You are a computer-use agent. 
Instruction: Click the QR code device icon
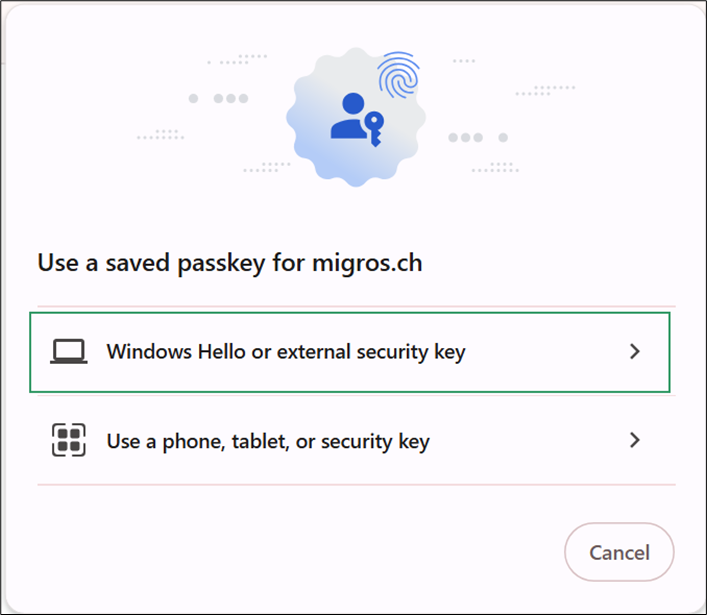coord(69,440)
